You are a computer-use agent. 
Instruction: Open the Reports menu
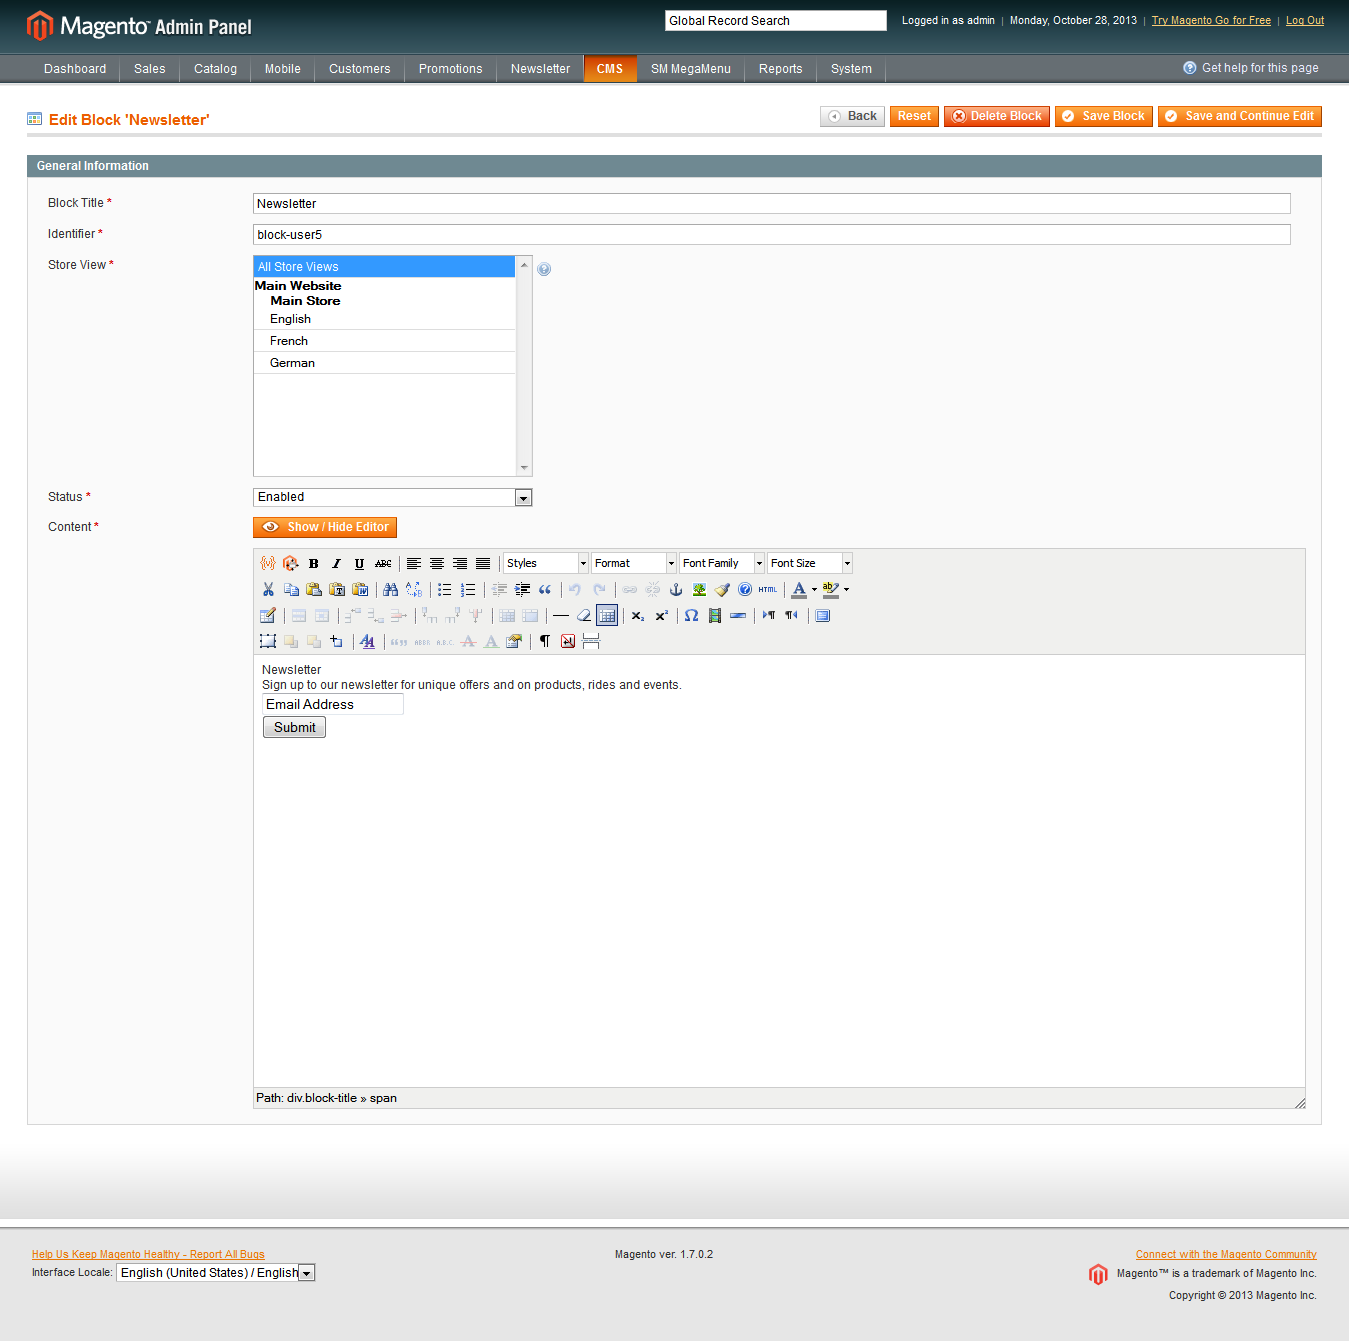(x=781, y=69)
